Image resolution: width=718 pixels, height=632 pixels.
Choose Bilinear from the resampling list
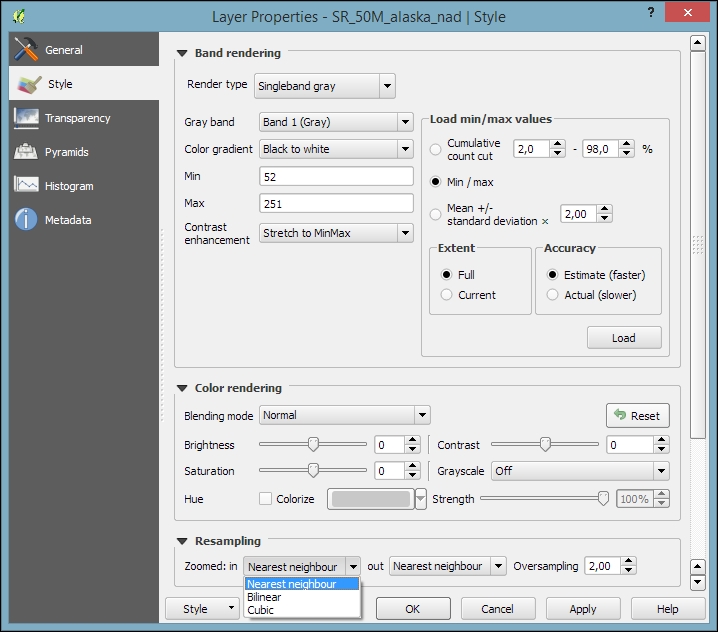click(x=265, y=597)
